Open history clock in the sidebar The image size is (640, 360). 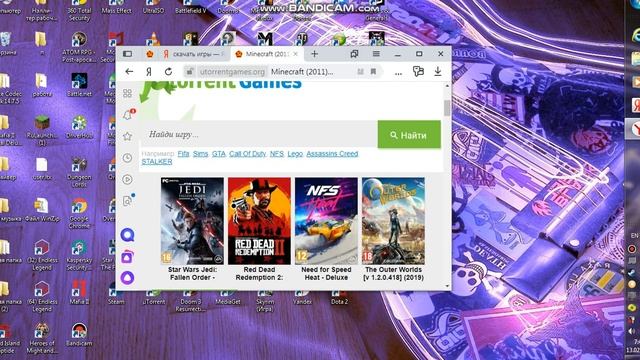point(127,158)
